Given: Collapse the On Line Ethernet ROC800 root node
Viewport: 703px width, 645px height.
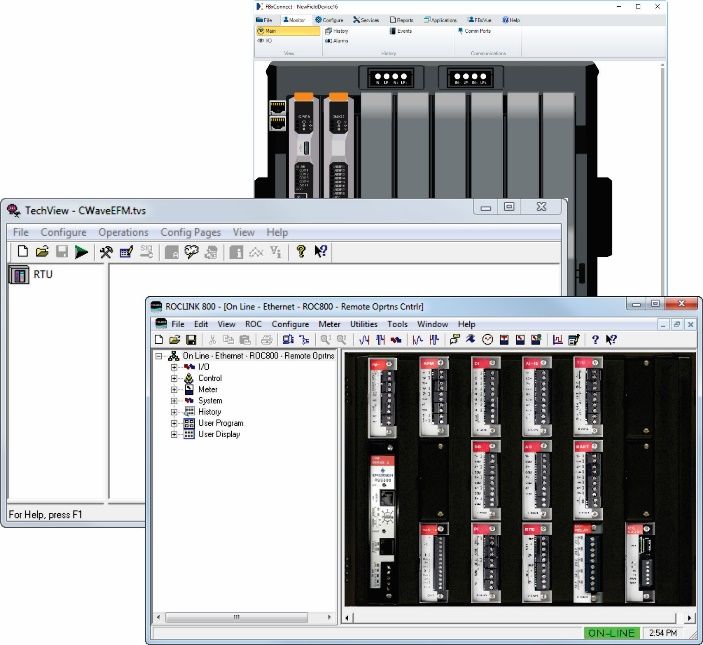Looking at the screenshot, I should coord(158,356).
